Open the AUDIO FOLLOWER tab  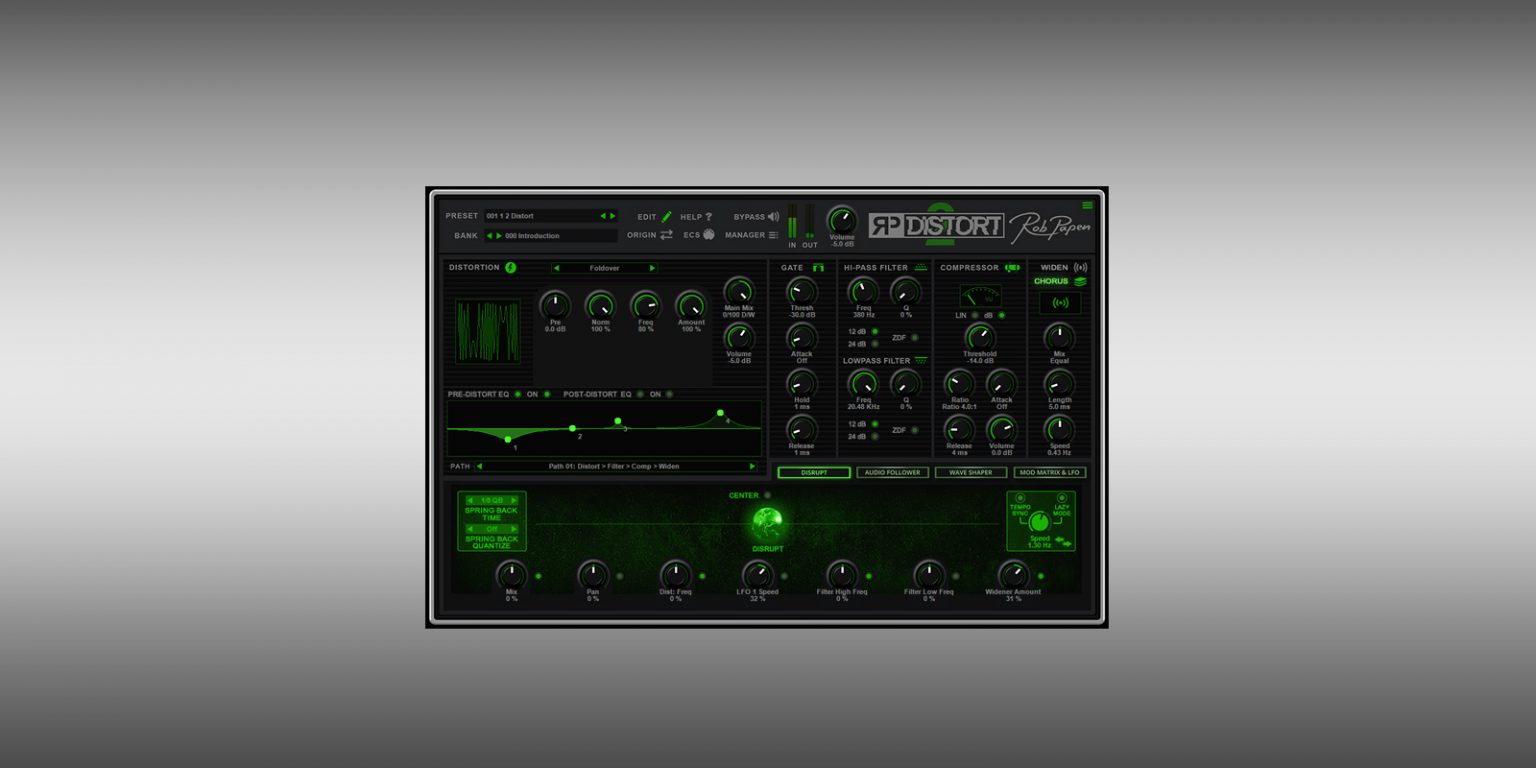(891, 472)
